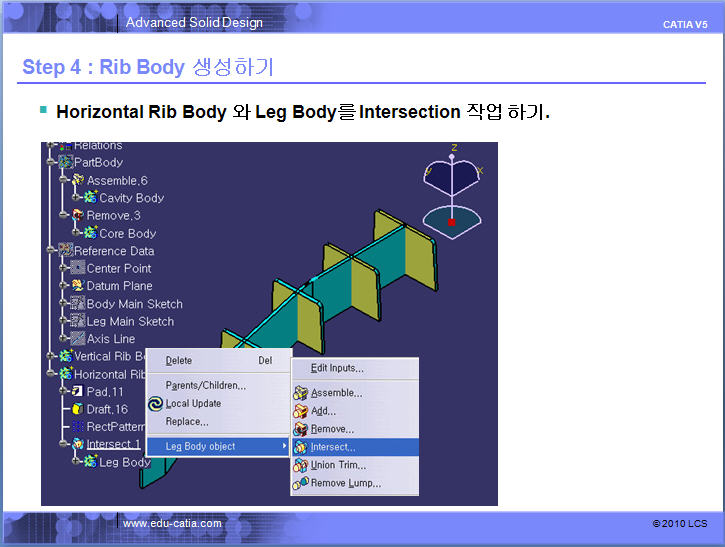Select Edit Inputs... in the submenu
This screenshot has height=547, width=725.
tap(337, 368)
